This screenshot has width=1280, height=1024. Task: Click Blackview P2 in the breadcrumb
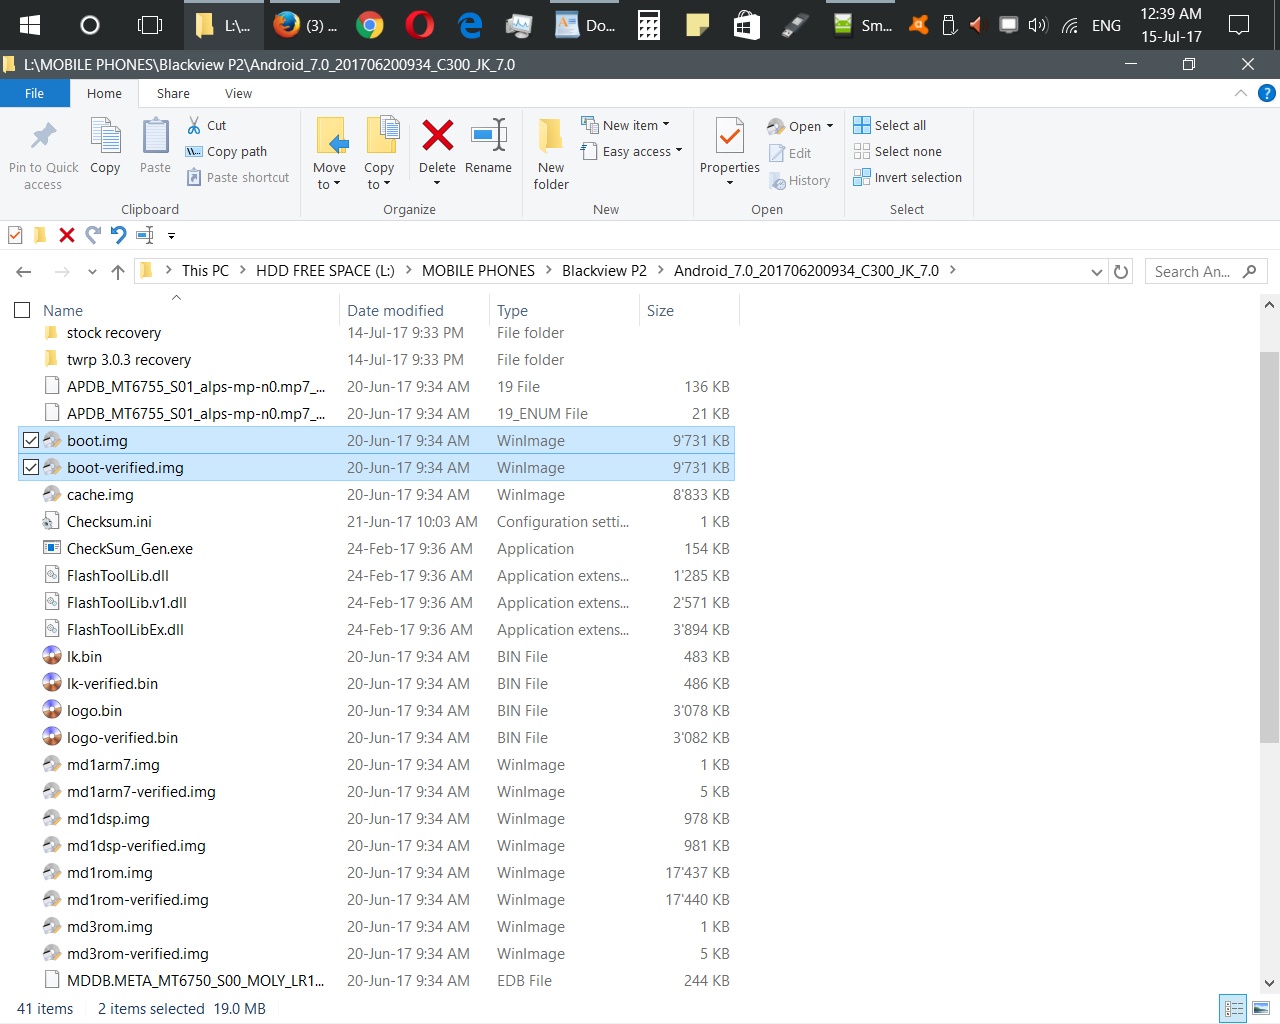[604, 271]
